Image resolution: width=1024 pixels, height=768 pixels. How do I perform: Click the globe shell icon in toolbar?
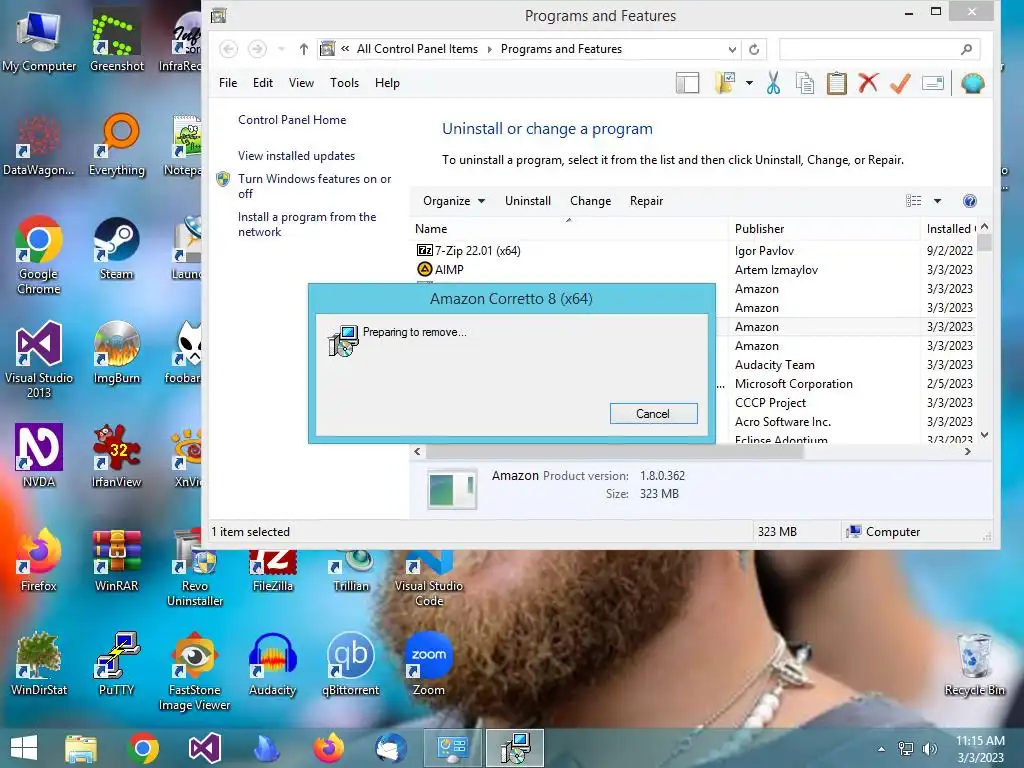[x=973, y=84]
